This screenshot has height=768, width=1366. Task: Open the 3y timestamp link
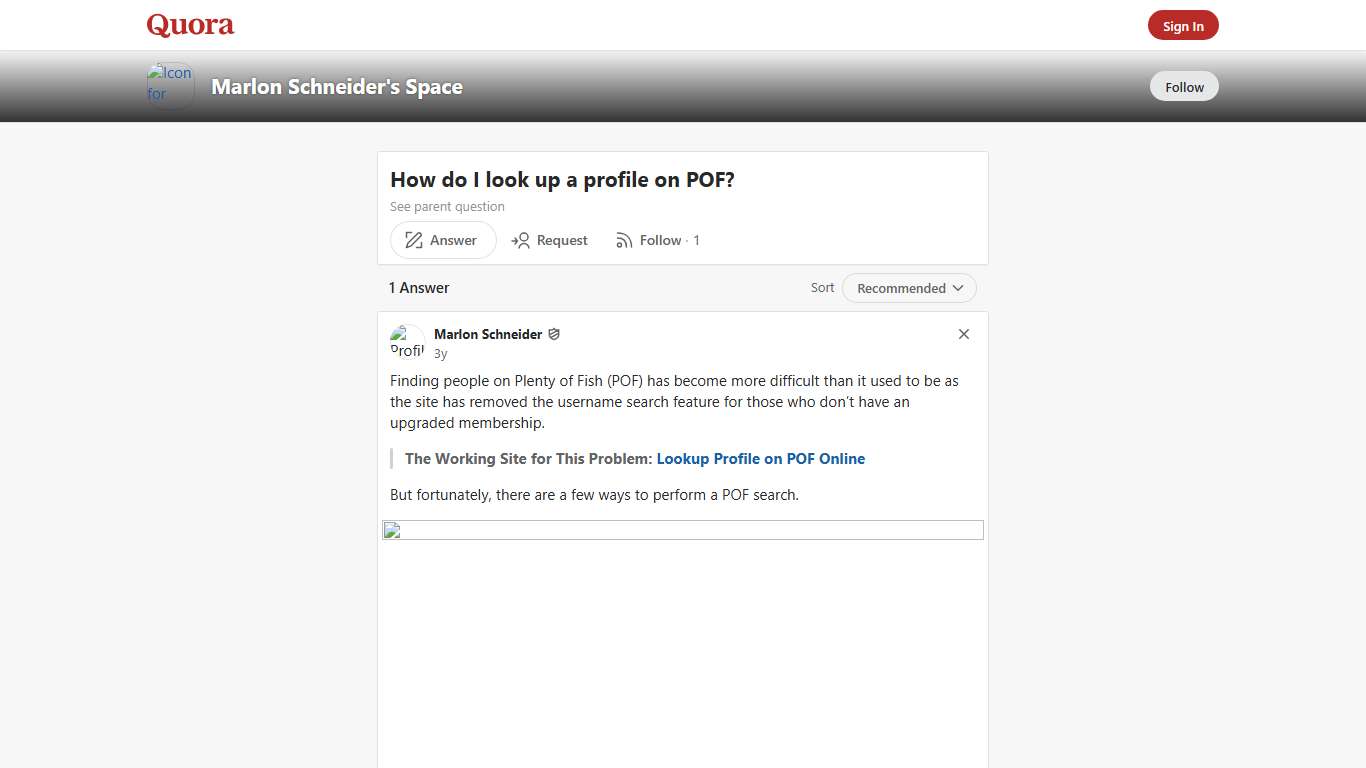click(x=440, y=353)
